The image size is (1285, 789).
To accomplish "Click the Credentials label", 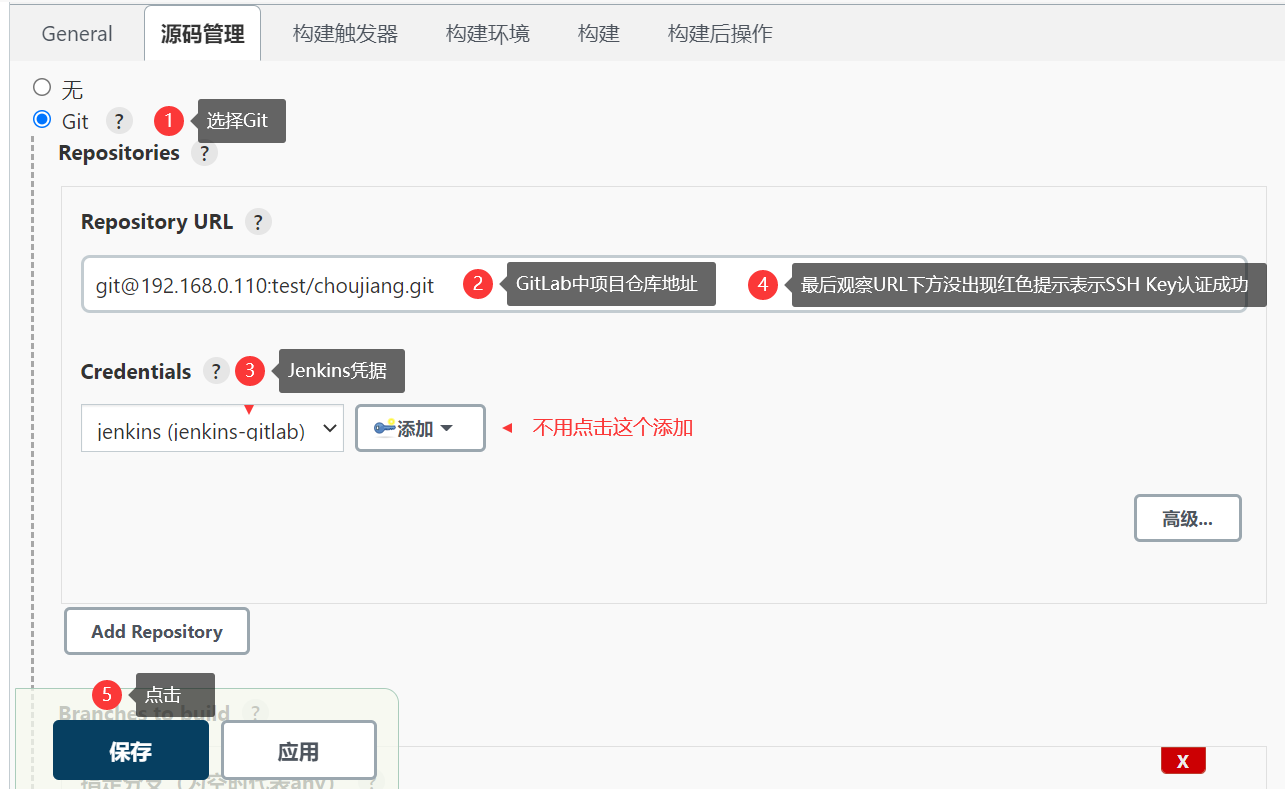I will tap(136, 371).
